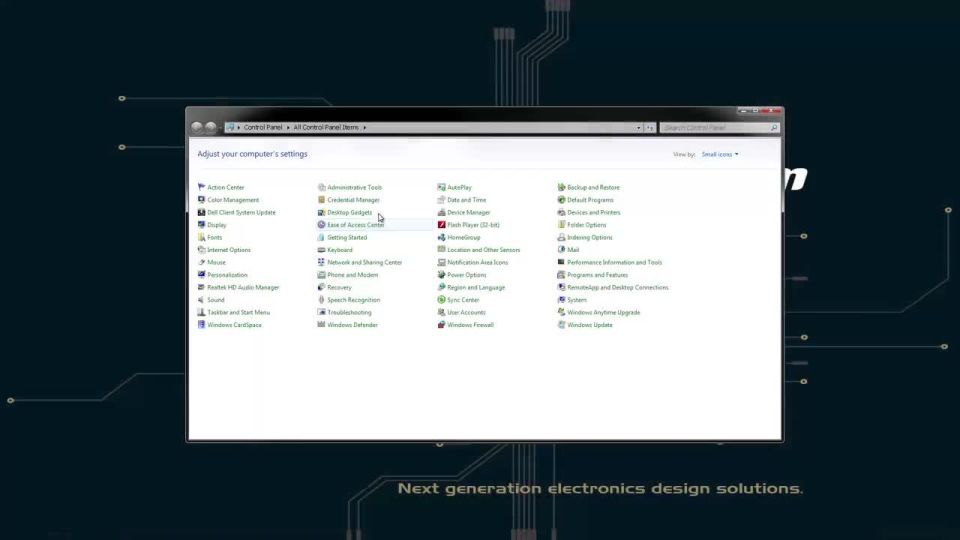Click Network and Sharing Center icon
This screenshot has height=540, width=960.
pos(321,262)
